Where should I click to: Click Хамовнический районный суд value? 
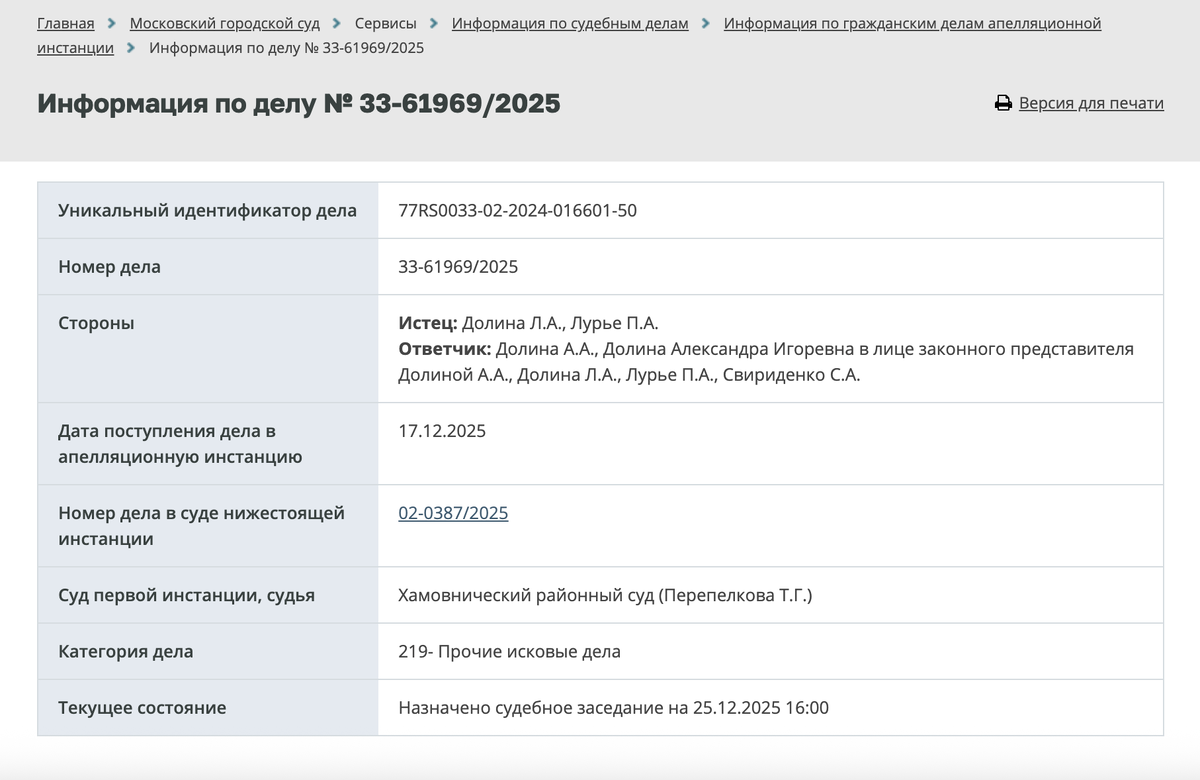(606, 595)
